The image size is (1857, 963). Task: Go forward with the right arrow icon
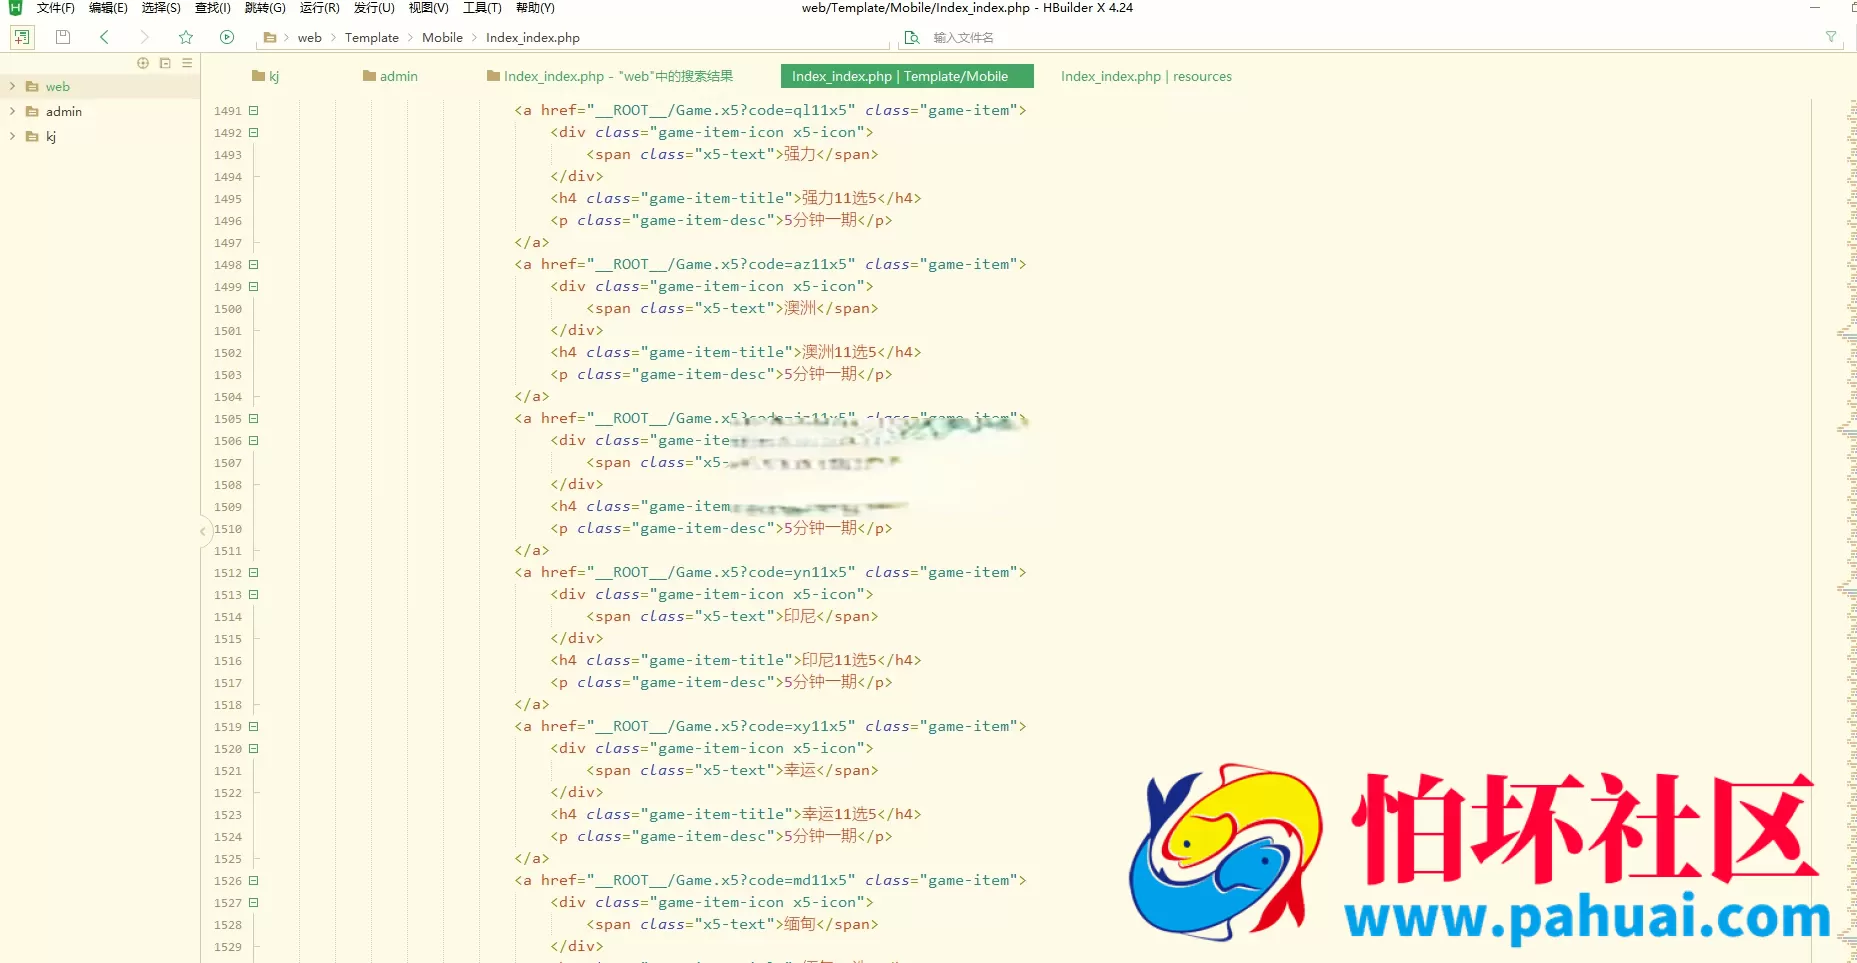tap(144, 37)
